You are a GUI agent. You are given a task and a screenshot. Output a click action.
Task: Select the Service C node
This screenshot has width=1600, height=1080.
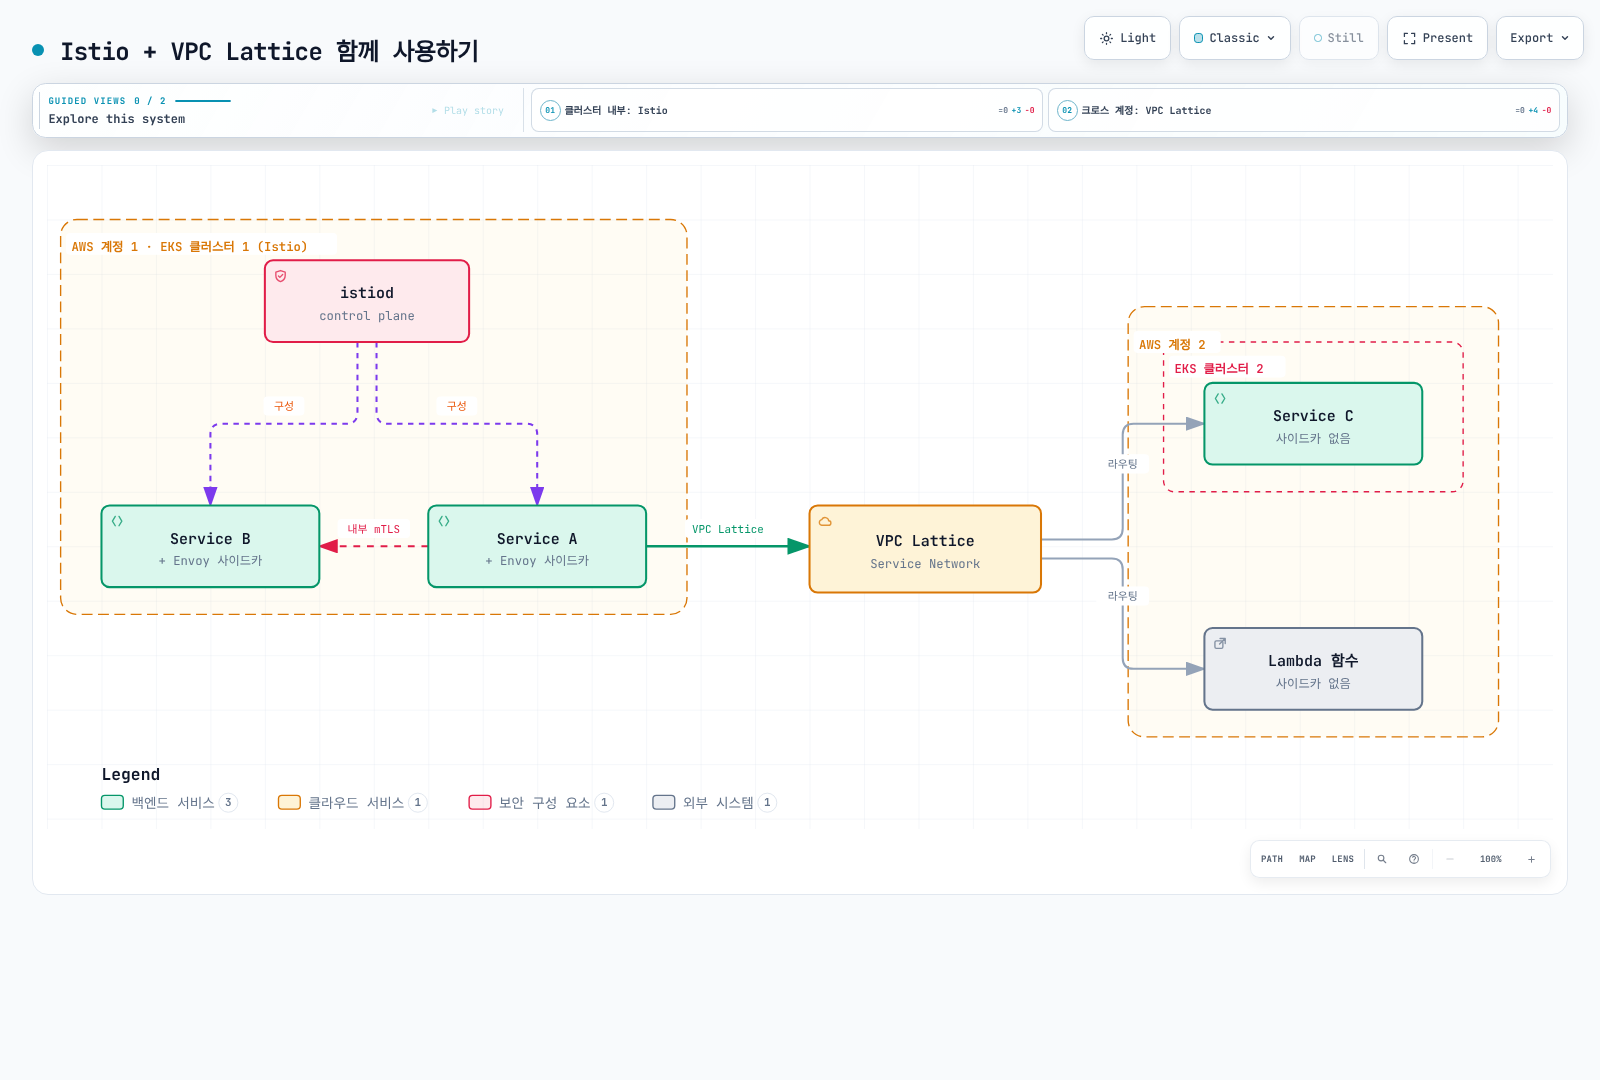(1313, 424)
